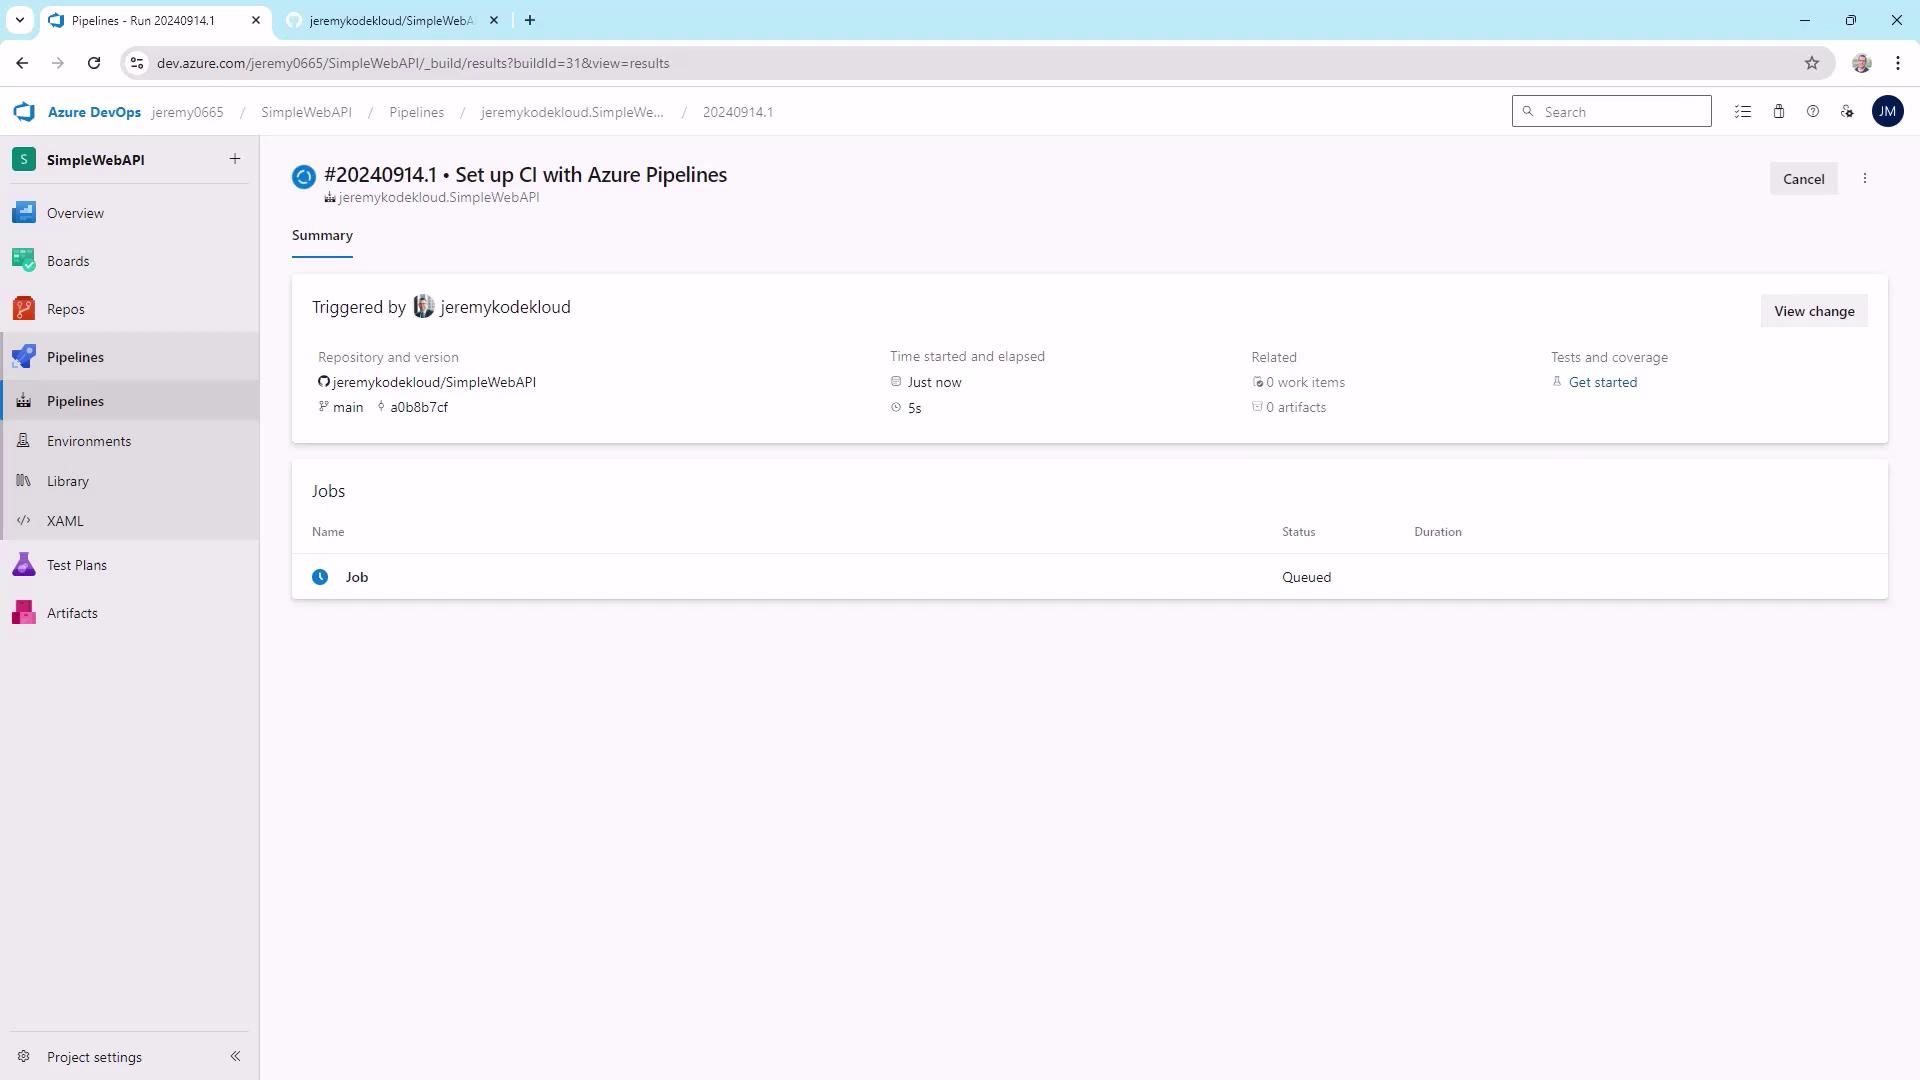Viewport: 1920px width, 1080px height.
Task: Open the Overview sidebar icon
Action: [24, 213]
